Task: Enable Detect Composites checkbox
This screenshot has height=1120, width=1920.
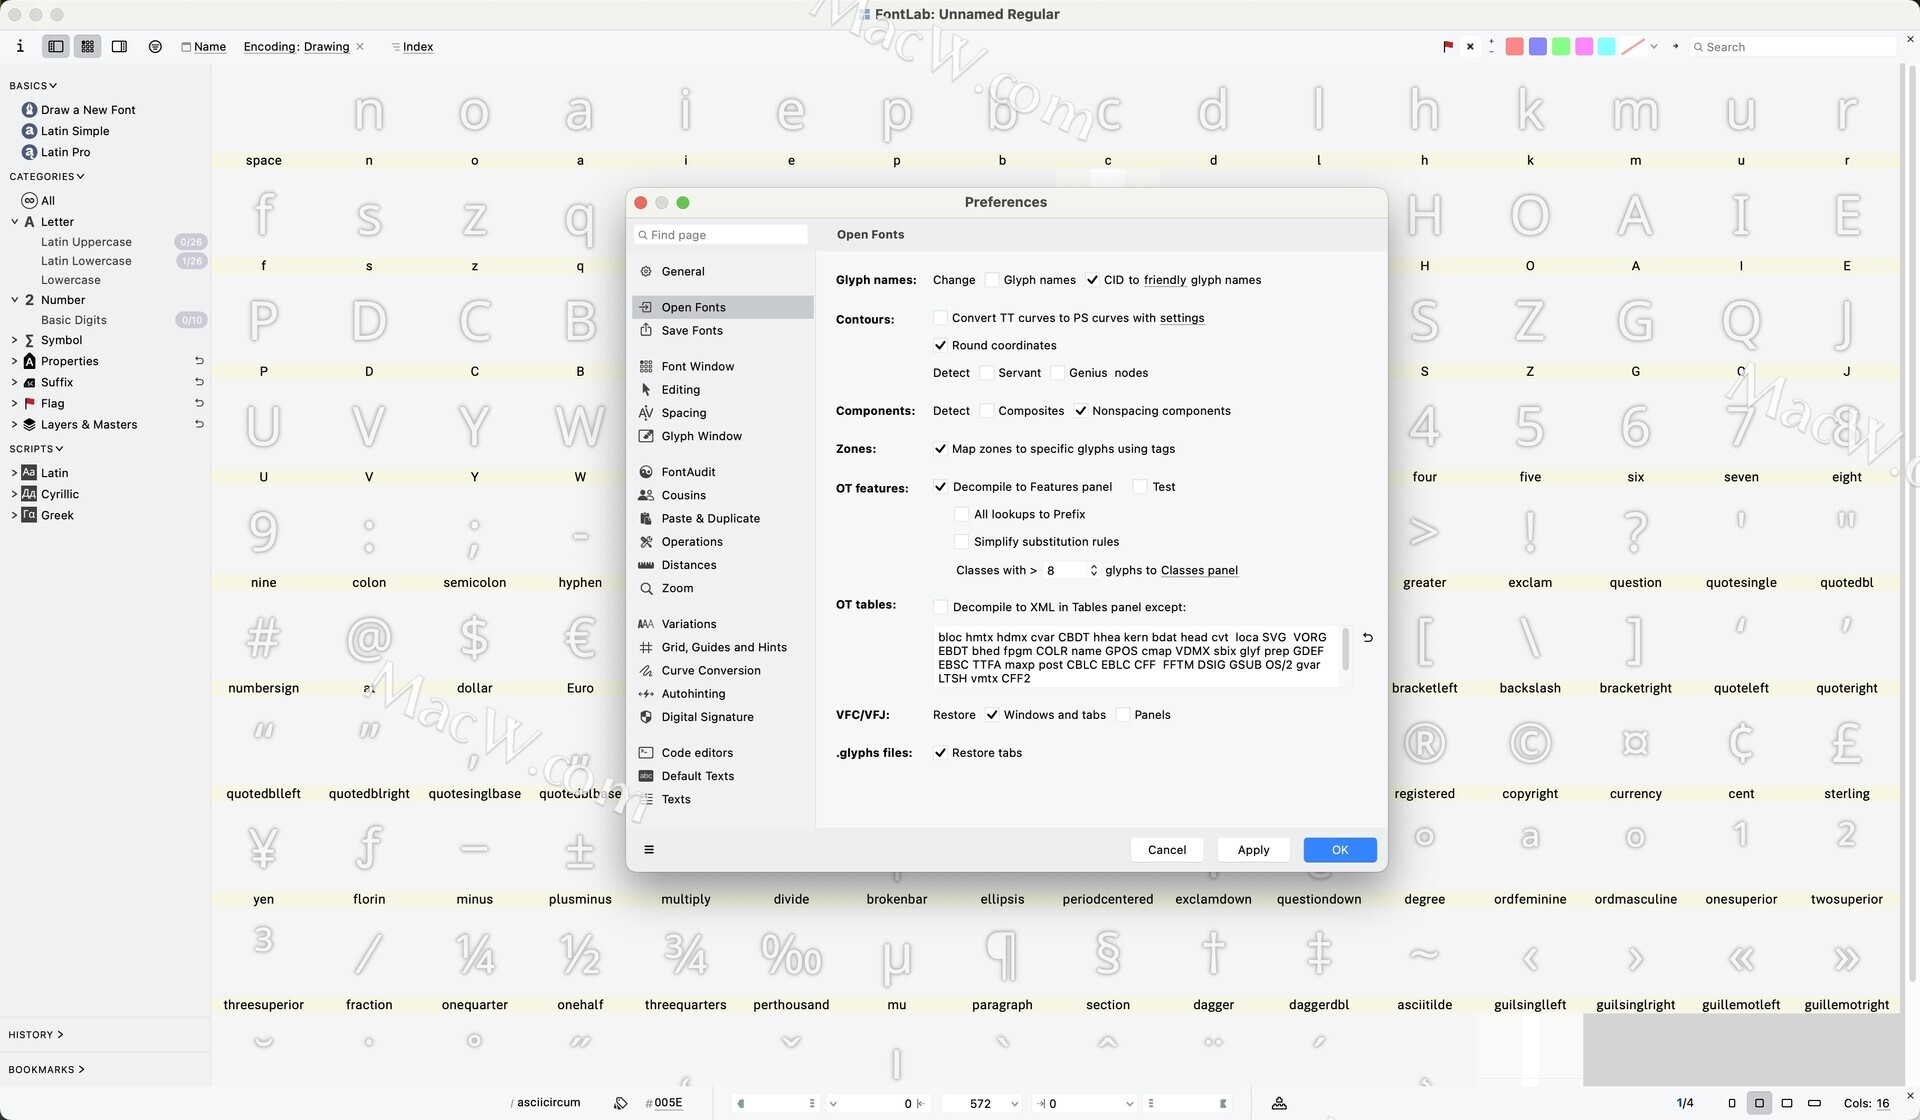Action: (987, 411)
